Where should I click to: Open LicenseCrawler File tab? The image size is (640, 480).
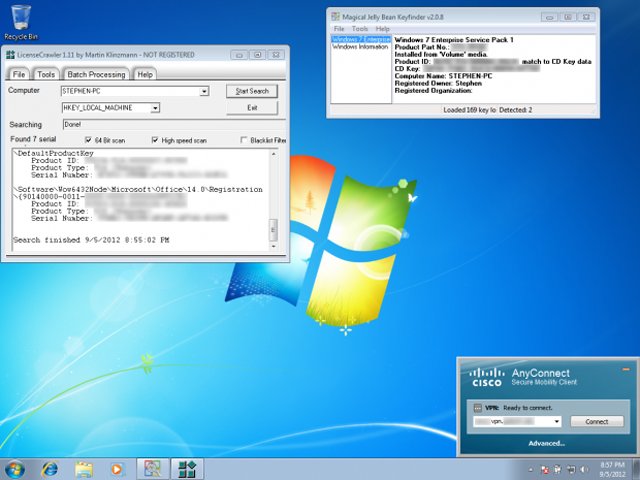click(19, 74)
